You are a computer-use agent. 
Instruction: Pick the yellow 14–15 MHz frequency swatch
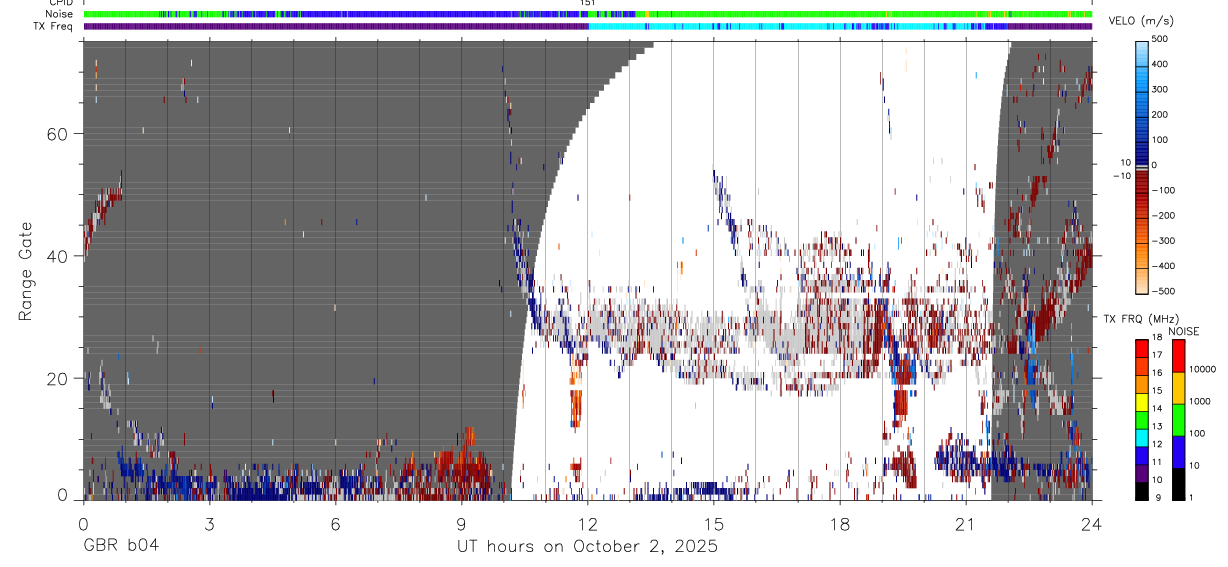[1141, 401]
